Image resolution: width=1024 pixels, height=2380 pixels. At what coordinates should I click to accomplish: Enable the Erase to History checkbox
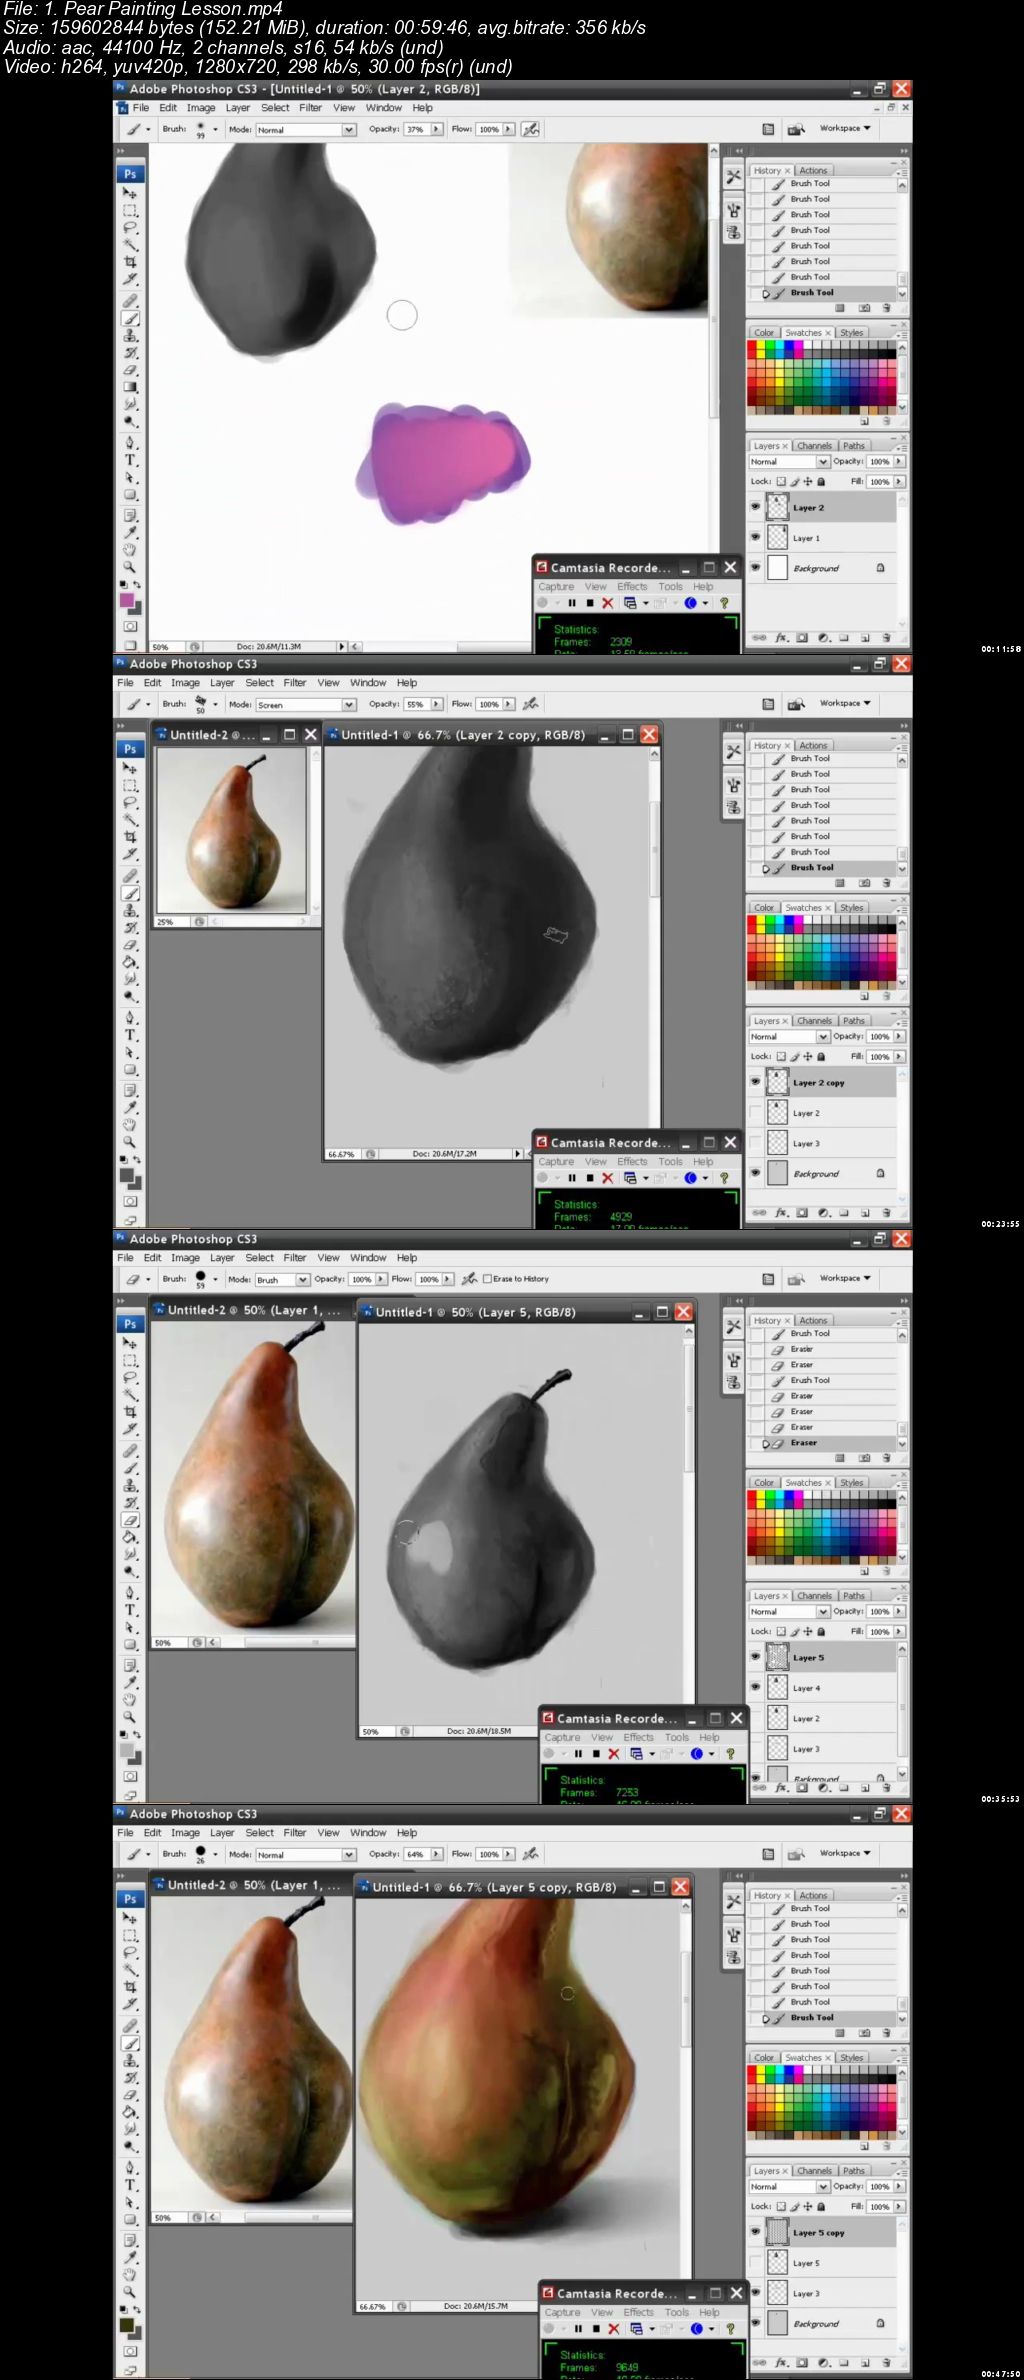pyautogui.click(x=487, y=1279)
